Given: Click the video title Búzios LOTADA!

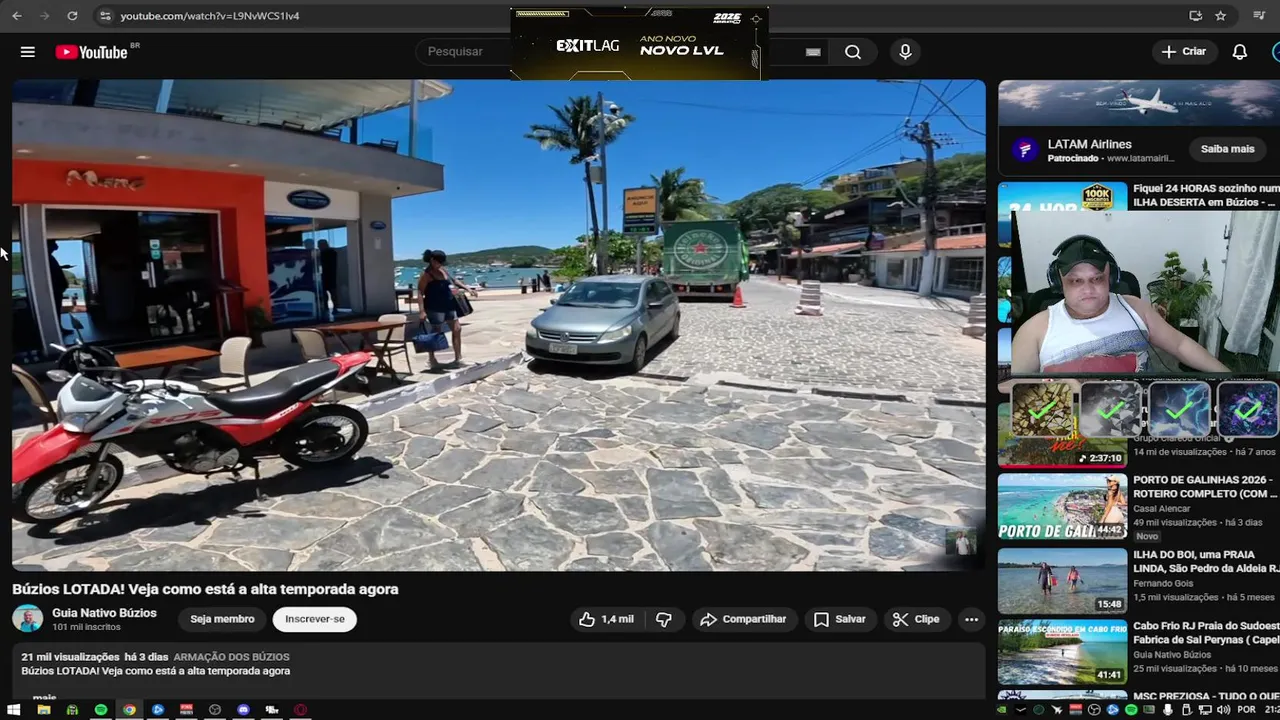Looking at the screenshot, I should point(205,589).
